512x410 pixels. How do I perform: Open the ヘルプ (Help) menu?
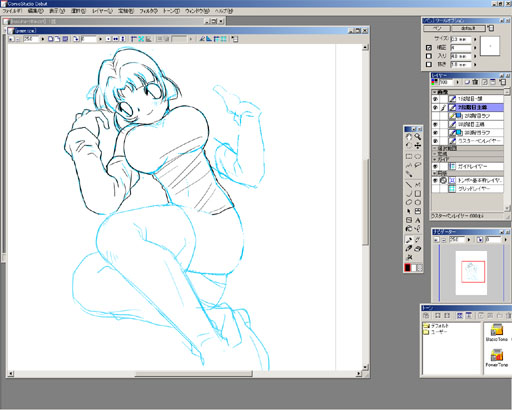pyautogui.click(x=223, y=11)
